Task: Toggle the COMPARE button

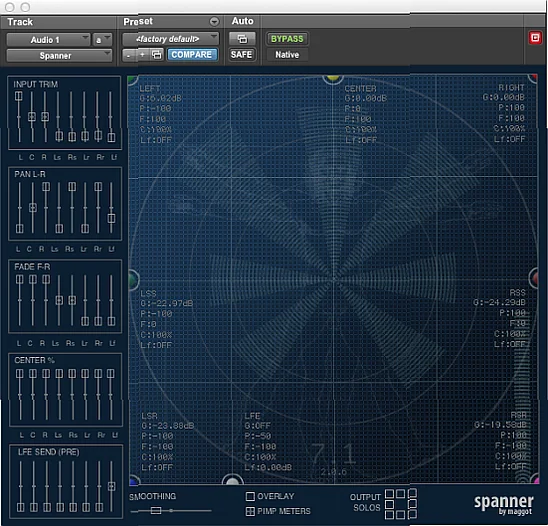Action: (192, 55)
